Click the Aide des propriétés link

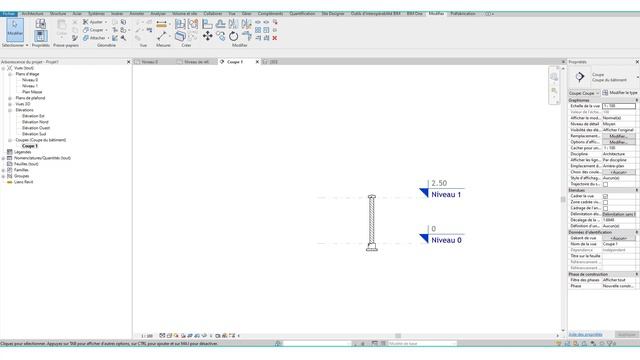pos(585,335)
